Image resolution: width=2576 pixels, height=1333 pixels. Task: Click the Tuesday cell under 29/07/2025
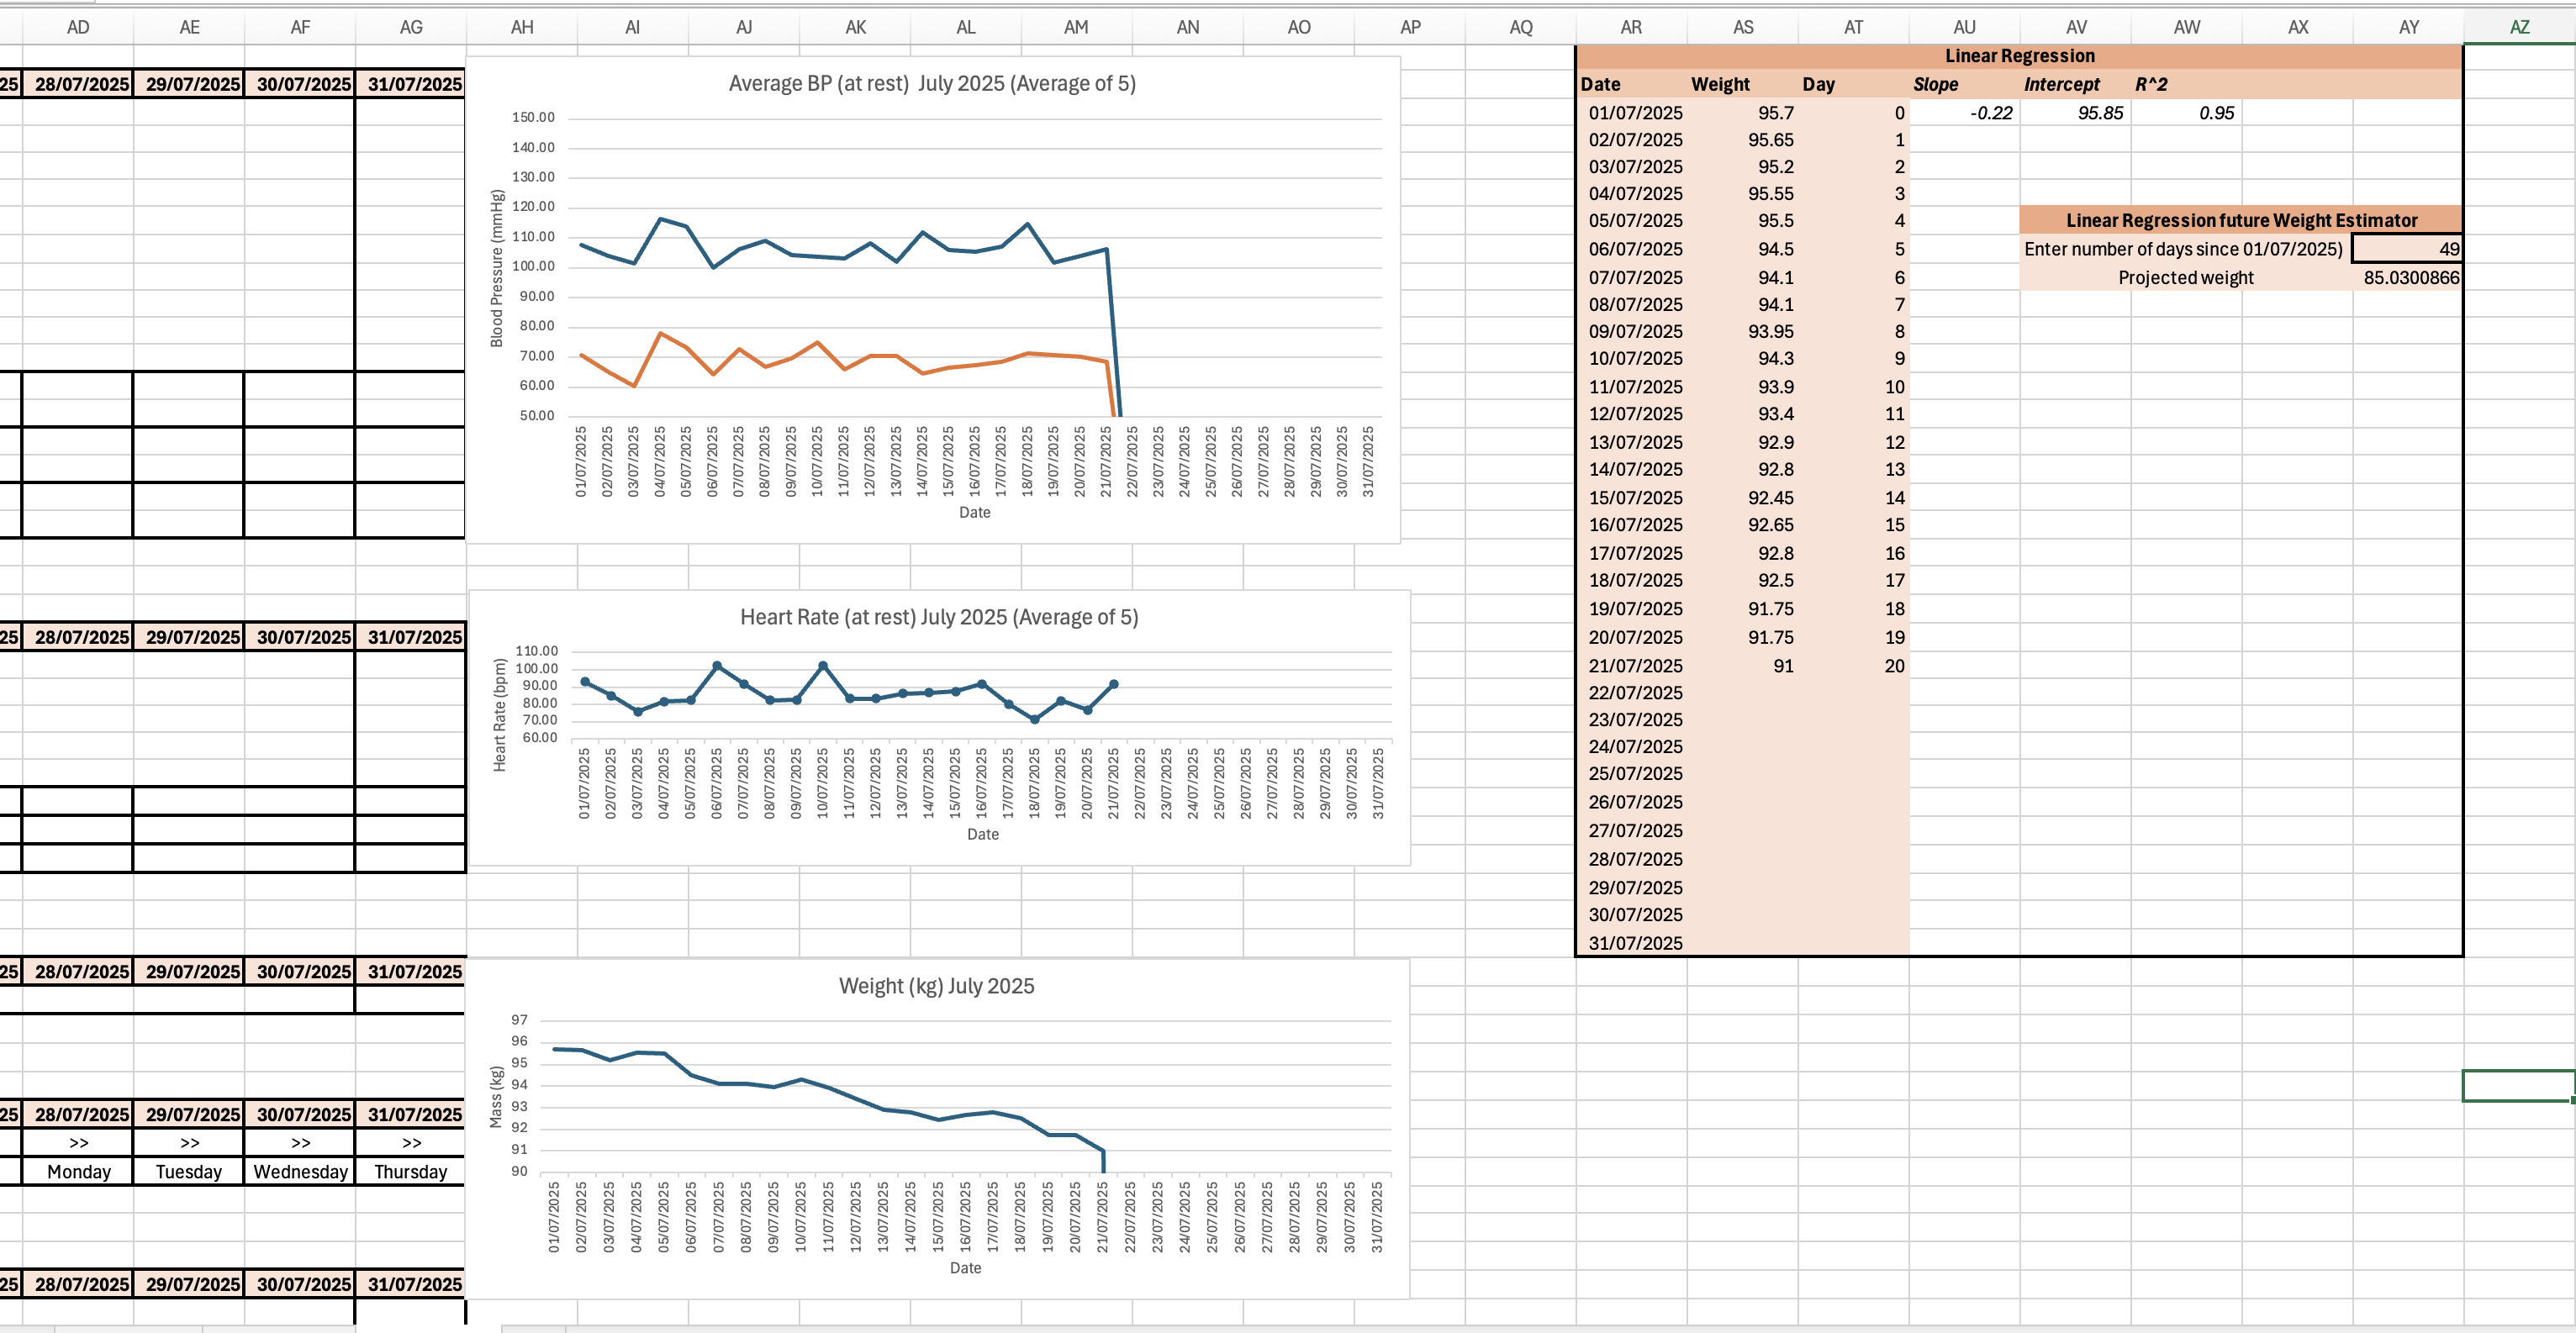189,1171
